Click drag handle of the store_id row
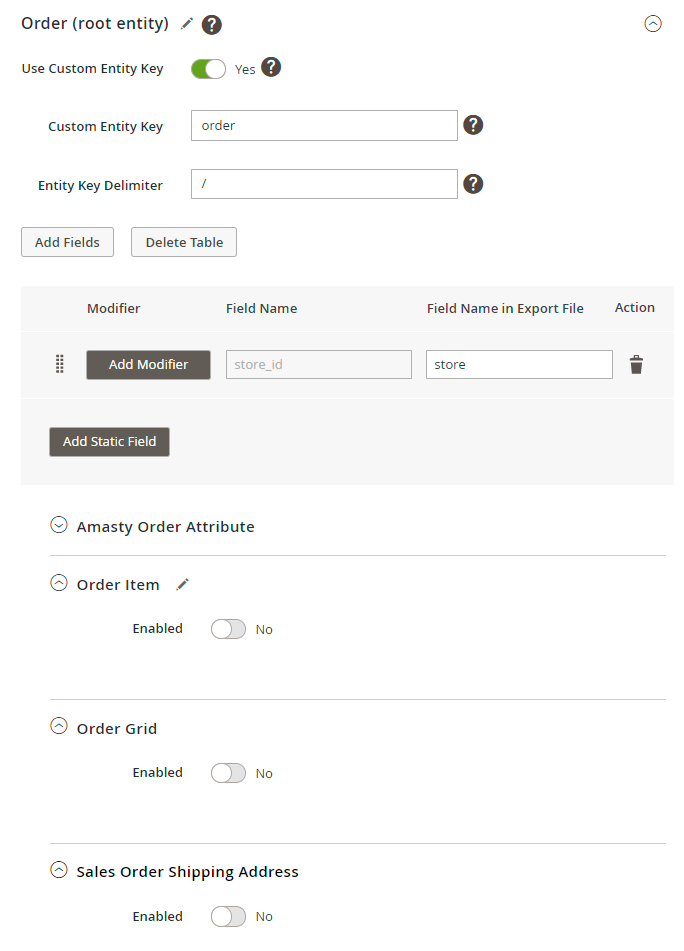The image size is (684, 951). pos(59,365)
